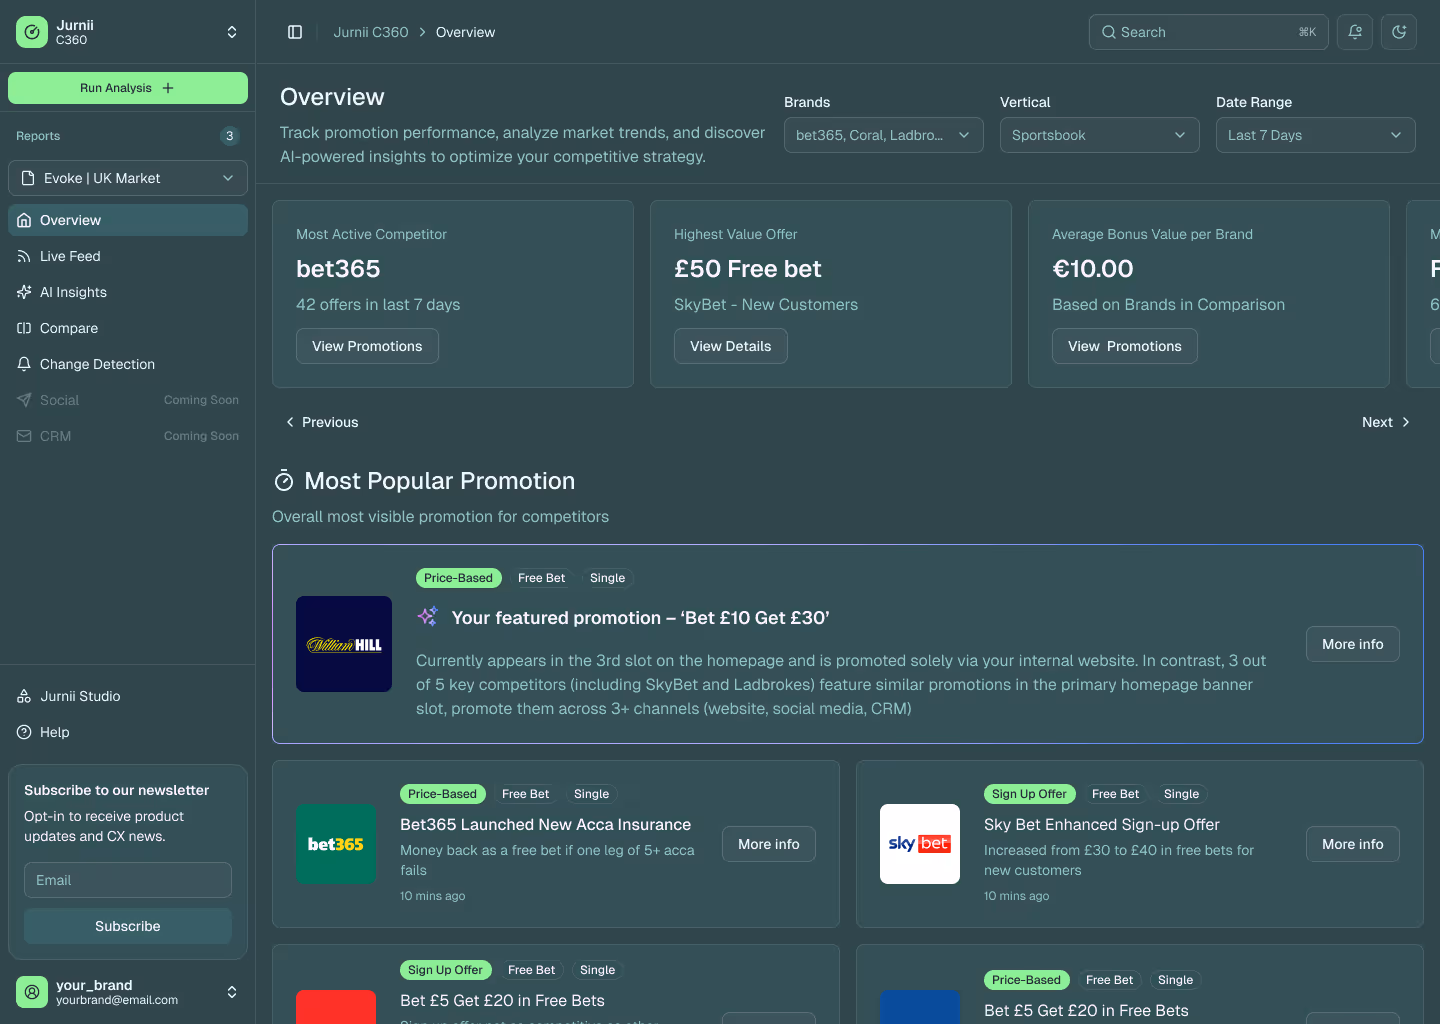Screen dimensions: 1440x1024
Task: Click Sign Up Offer tag on Sky Bet card
Action: (1029, 794)
